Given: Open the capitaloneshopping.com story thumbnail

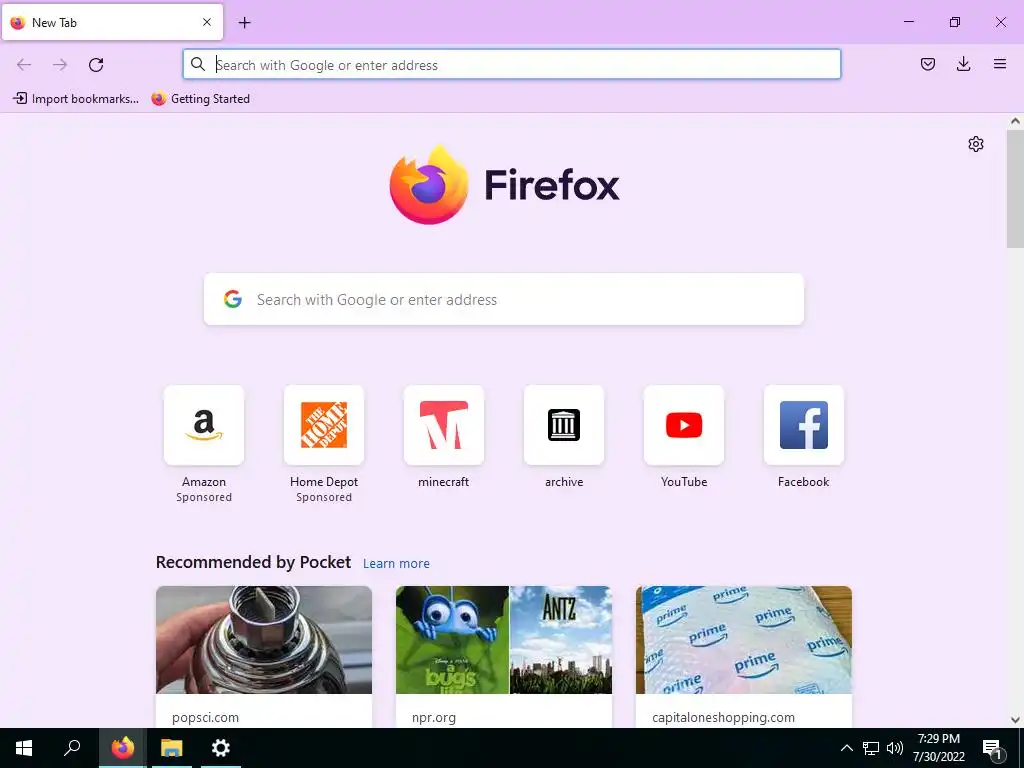Looking at the screenshot, I should (744, 639).
